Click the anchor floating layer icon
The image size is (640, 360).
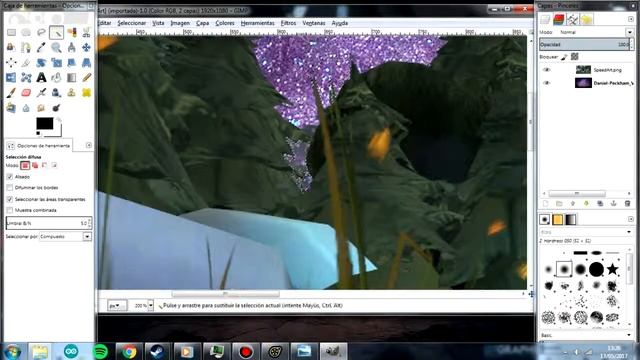[x=613, y=203]
